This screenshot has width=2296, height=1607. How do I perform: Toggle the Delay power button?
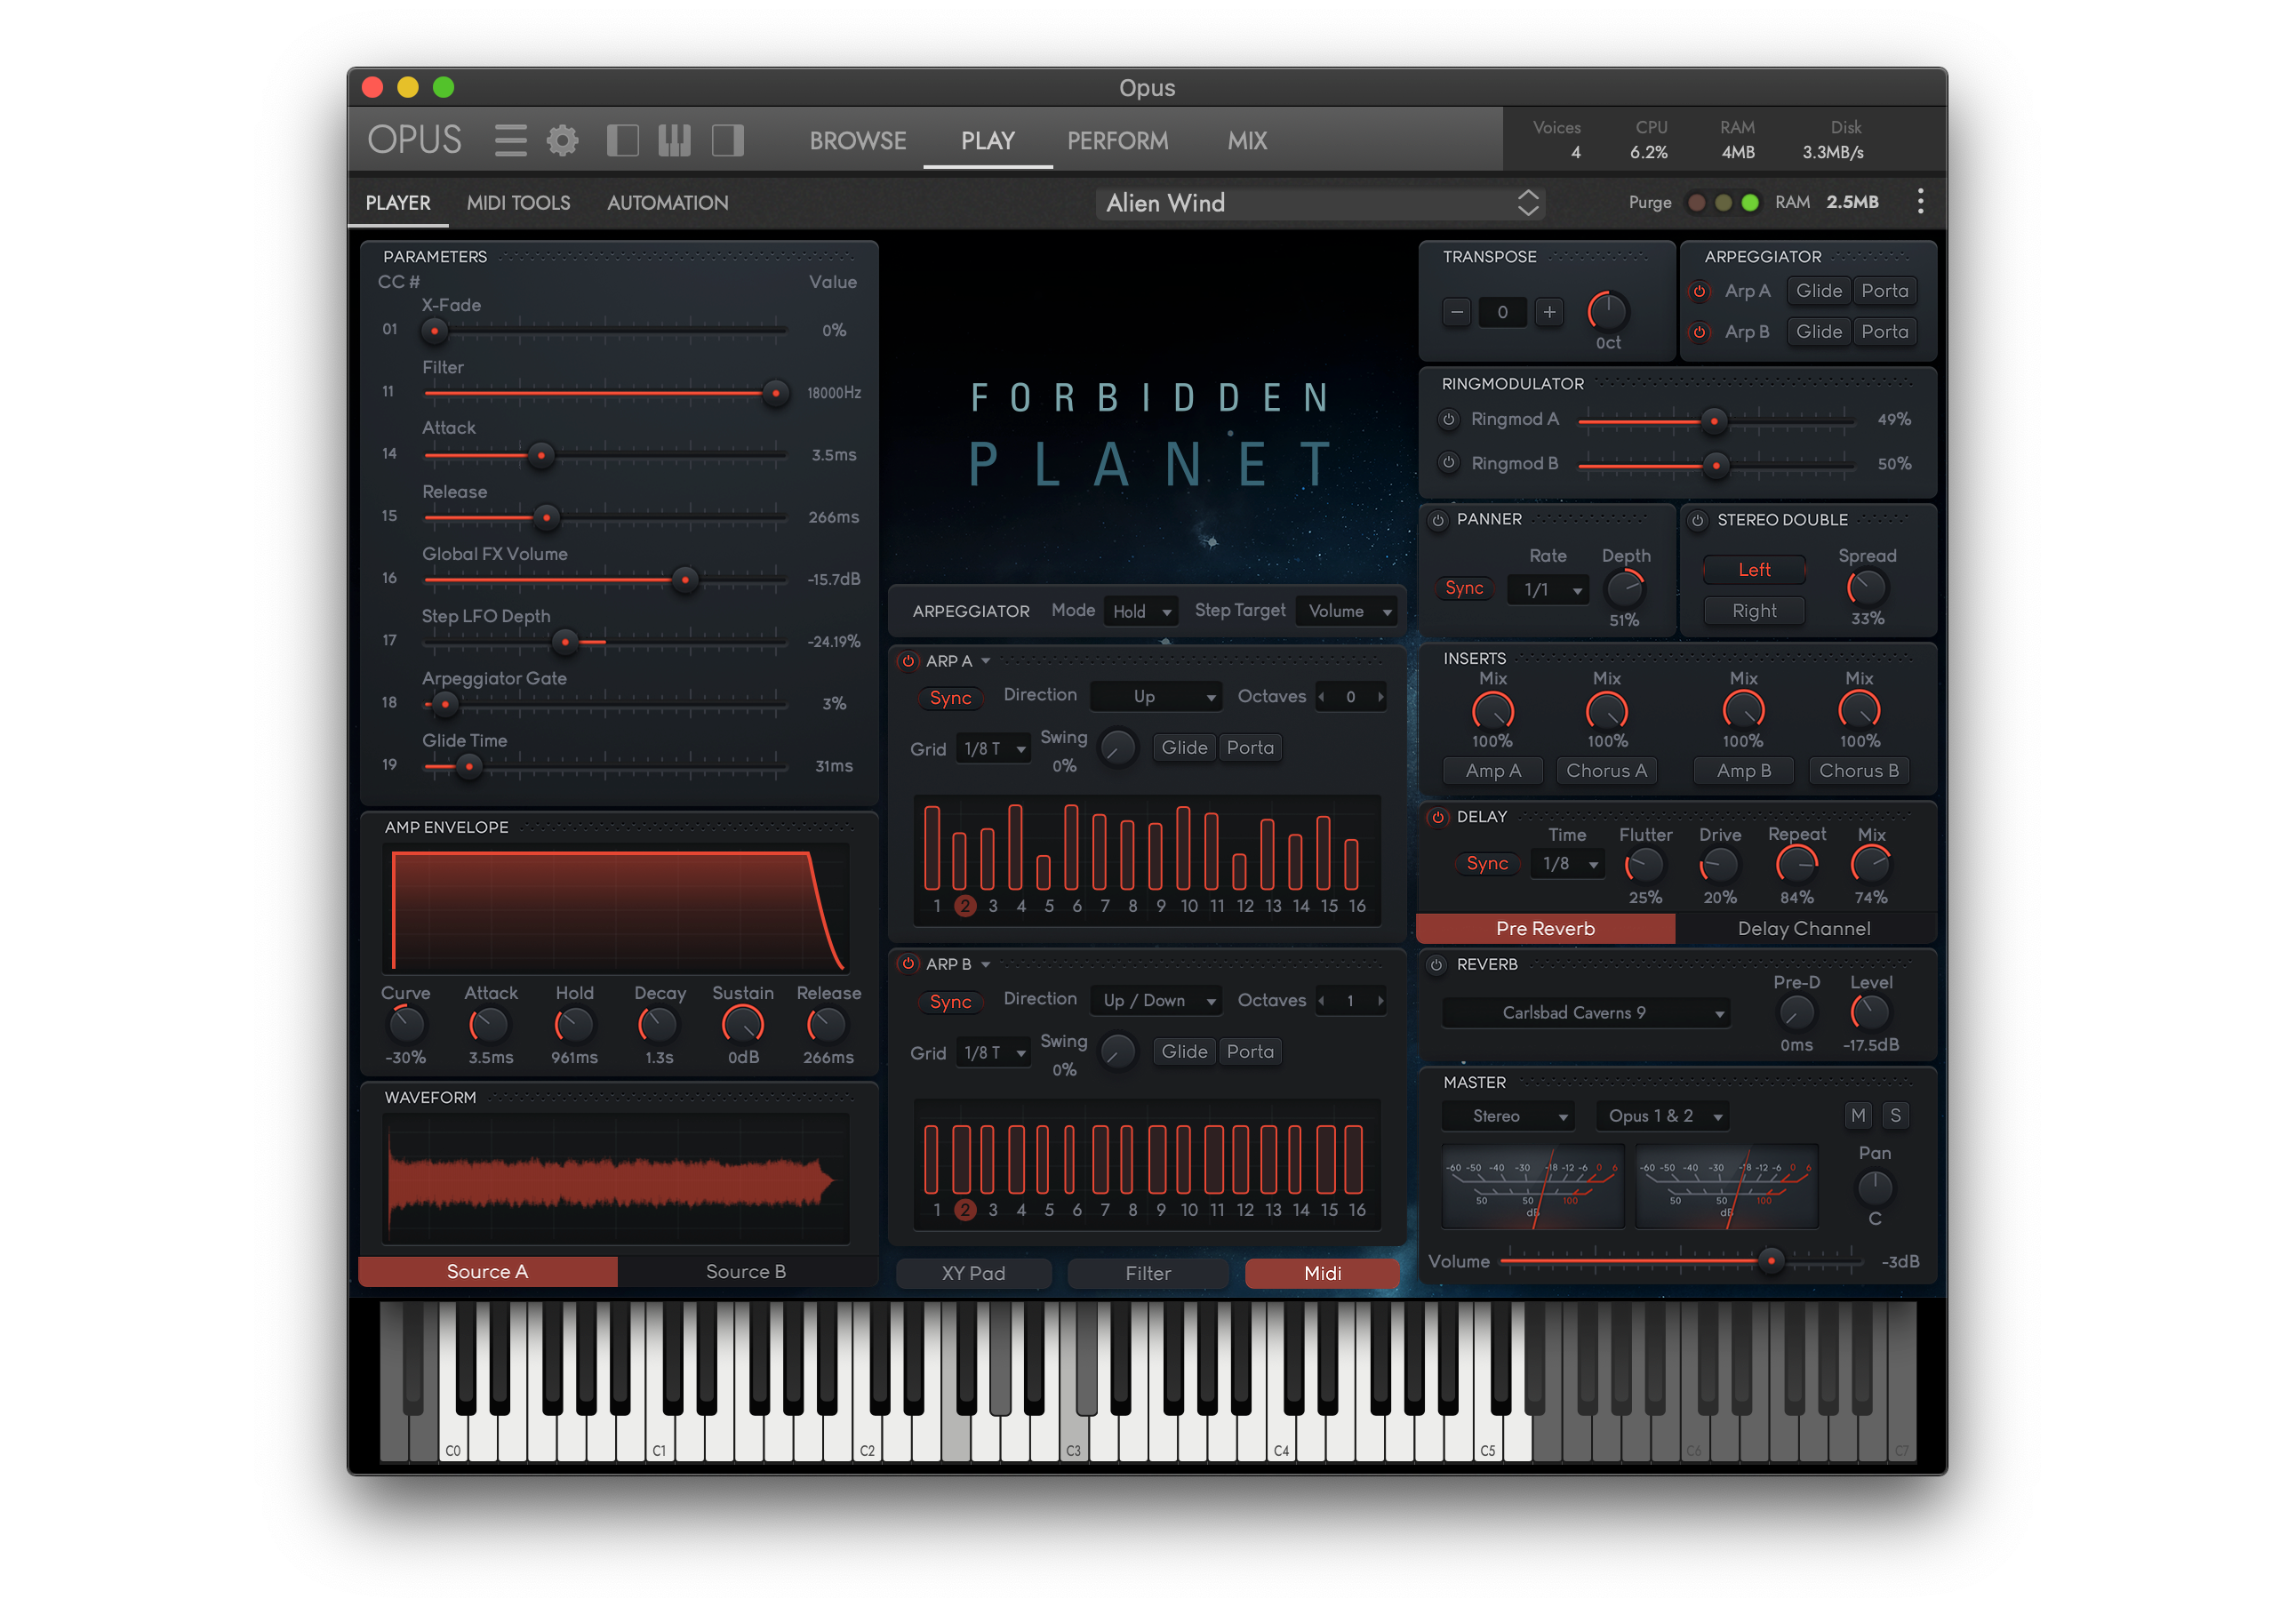1438,817
